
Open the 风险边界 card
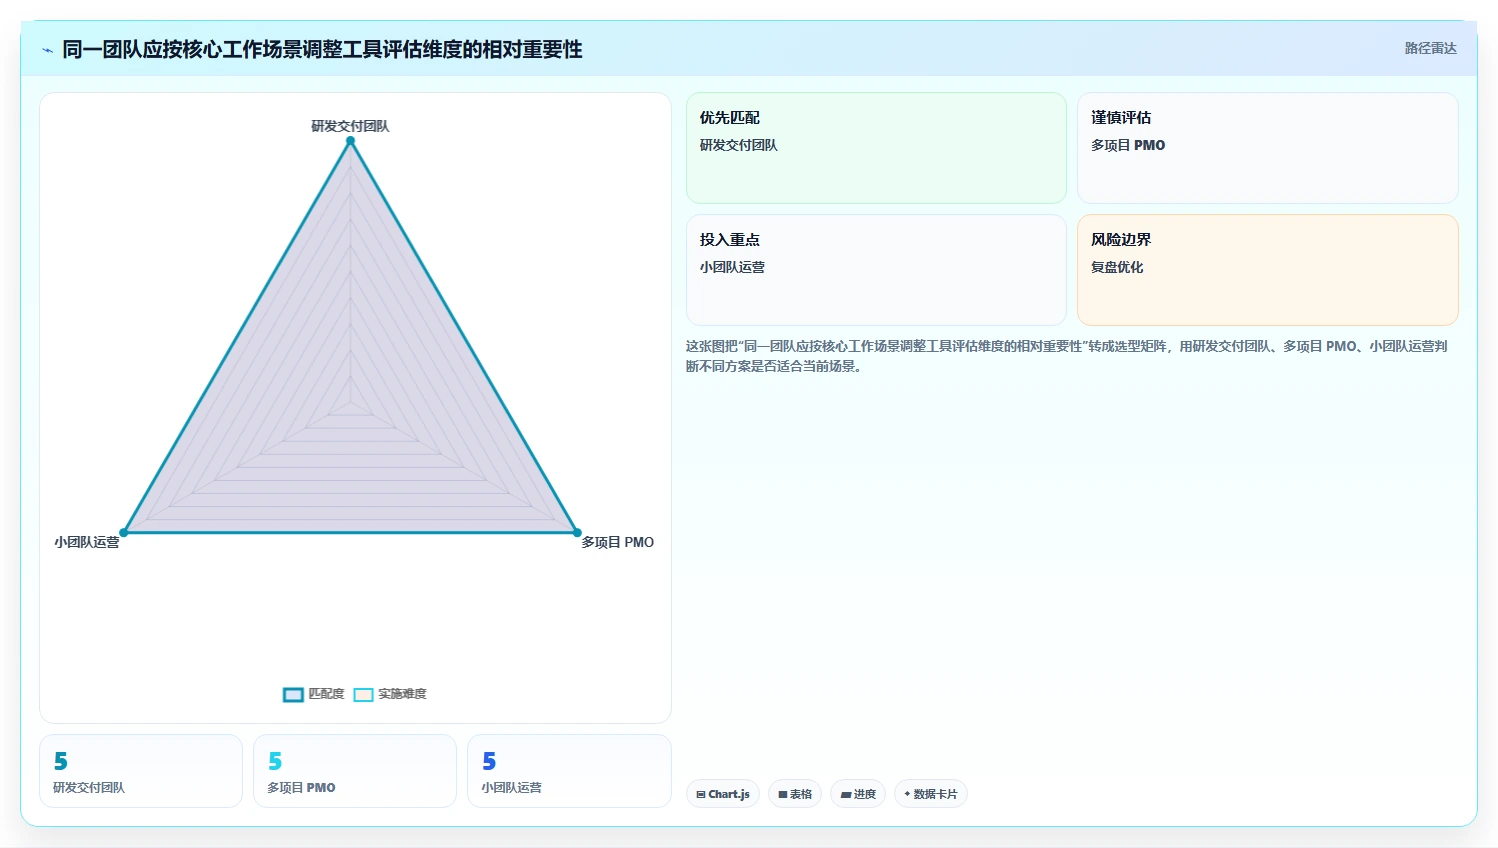1267,270
